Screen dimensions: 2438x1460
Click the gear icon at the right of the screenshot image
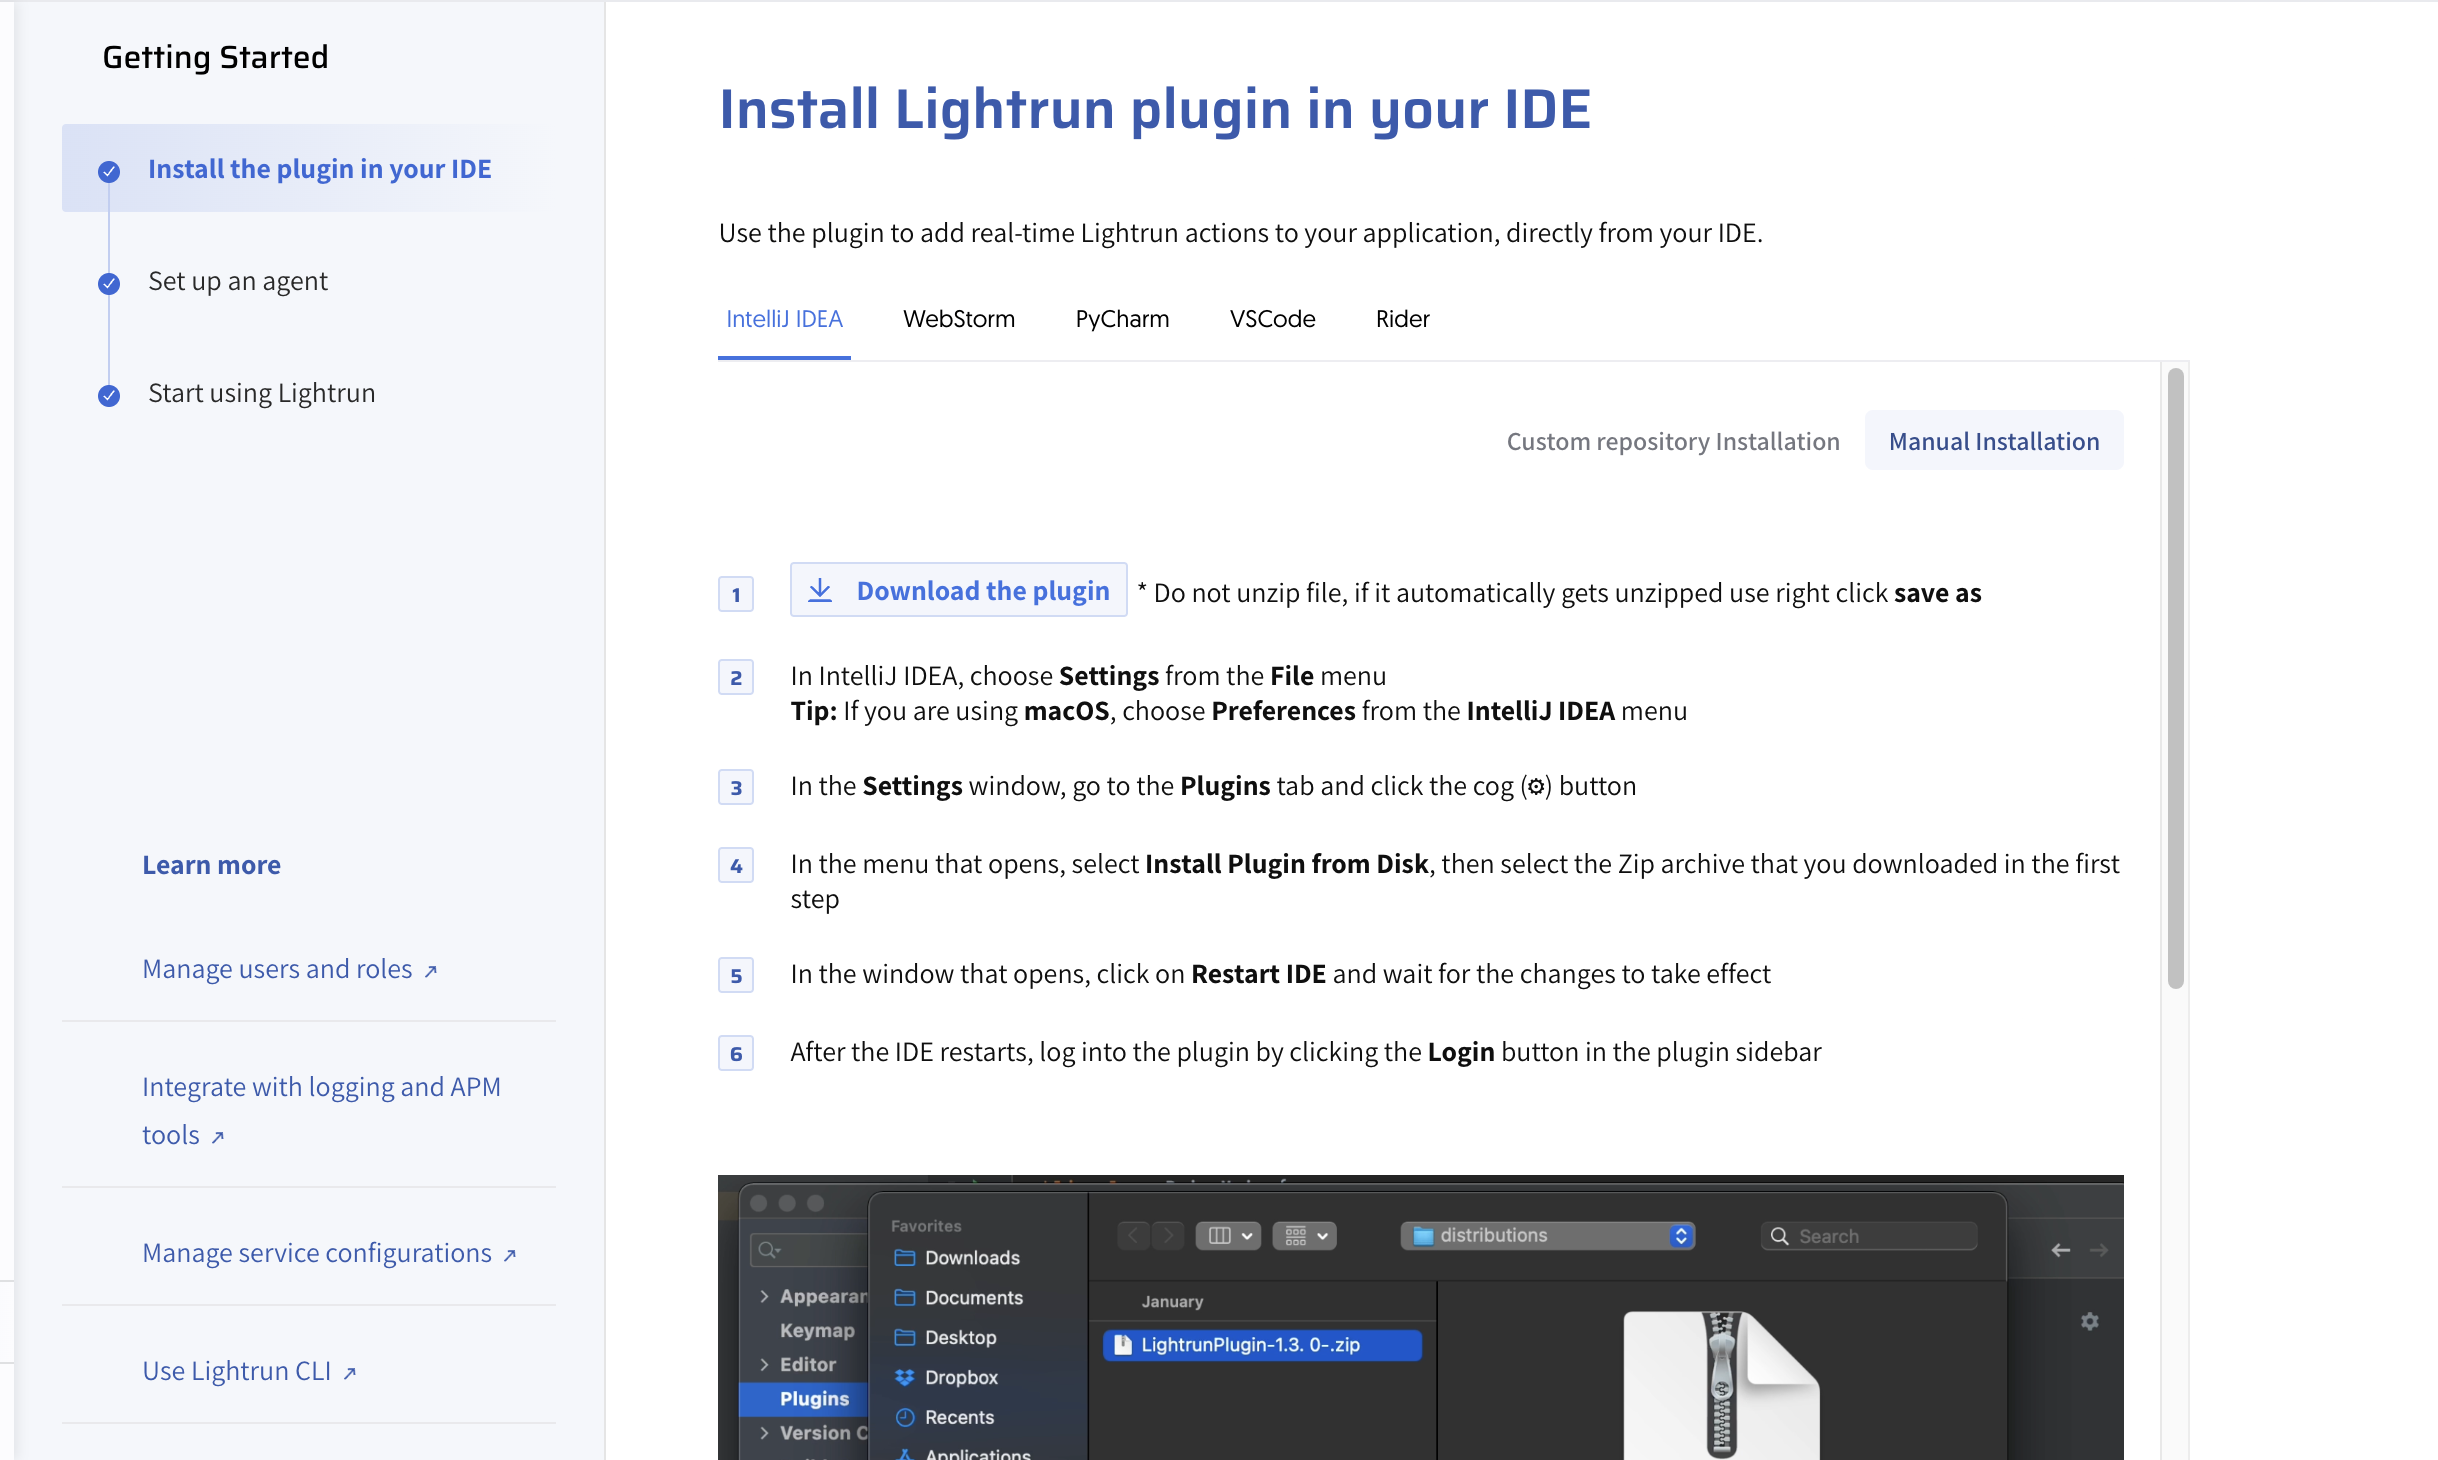click(x=2089, y=1321)
